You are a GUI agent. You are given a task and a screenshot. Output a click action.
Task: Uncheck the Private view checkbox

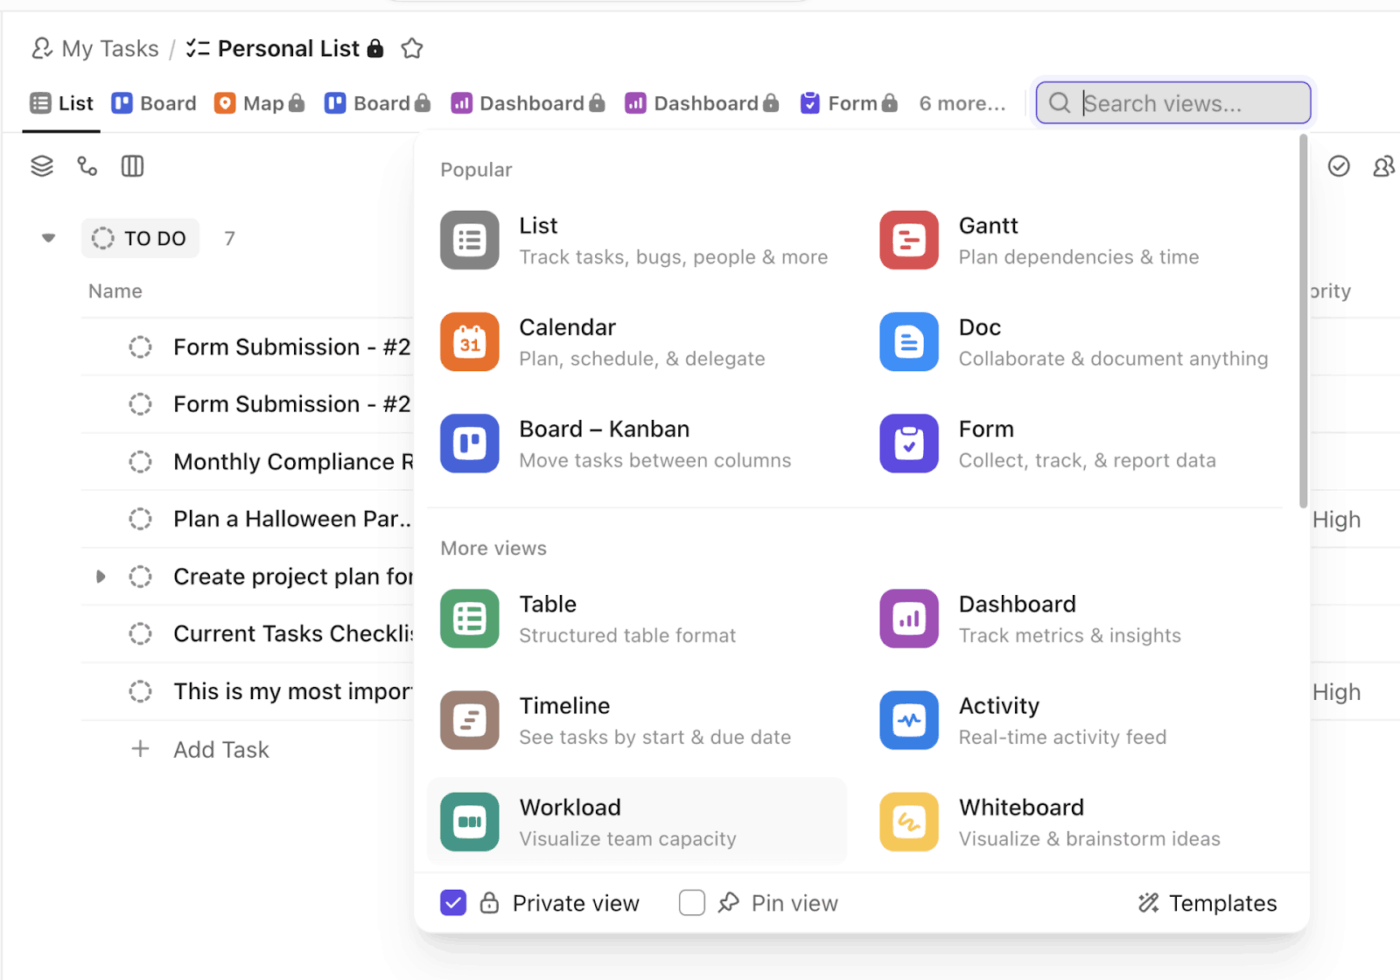pyautogui.click(x=453, y=902)
